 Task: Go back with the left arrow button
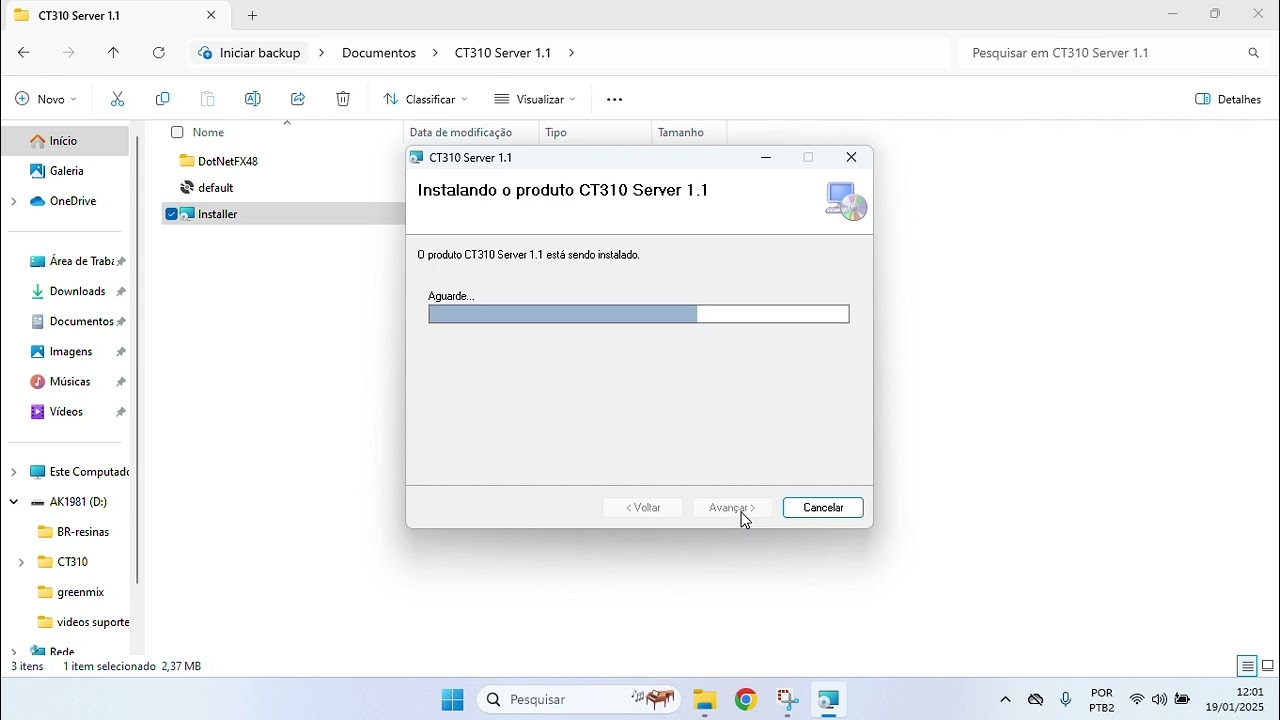[x=24, y=53]
